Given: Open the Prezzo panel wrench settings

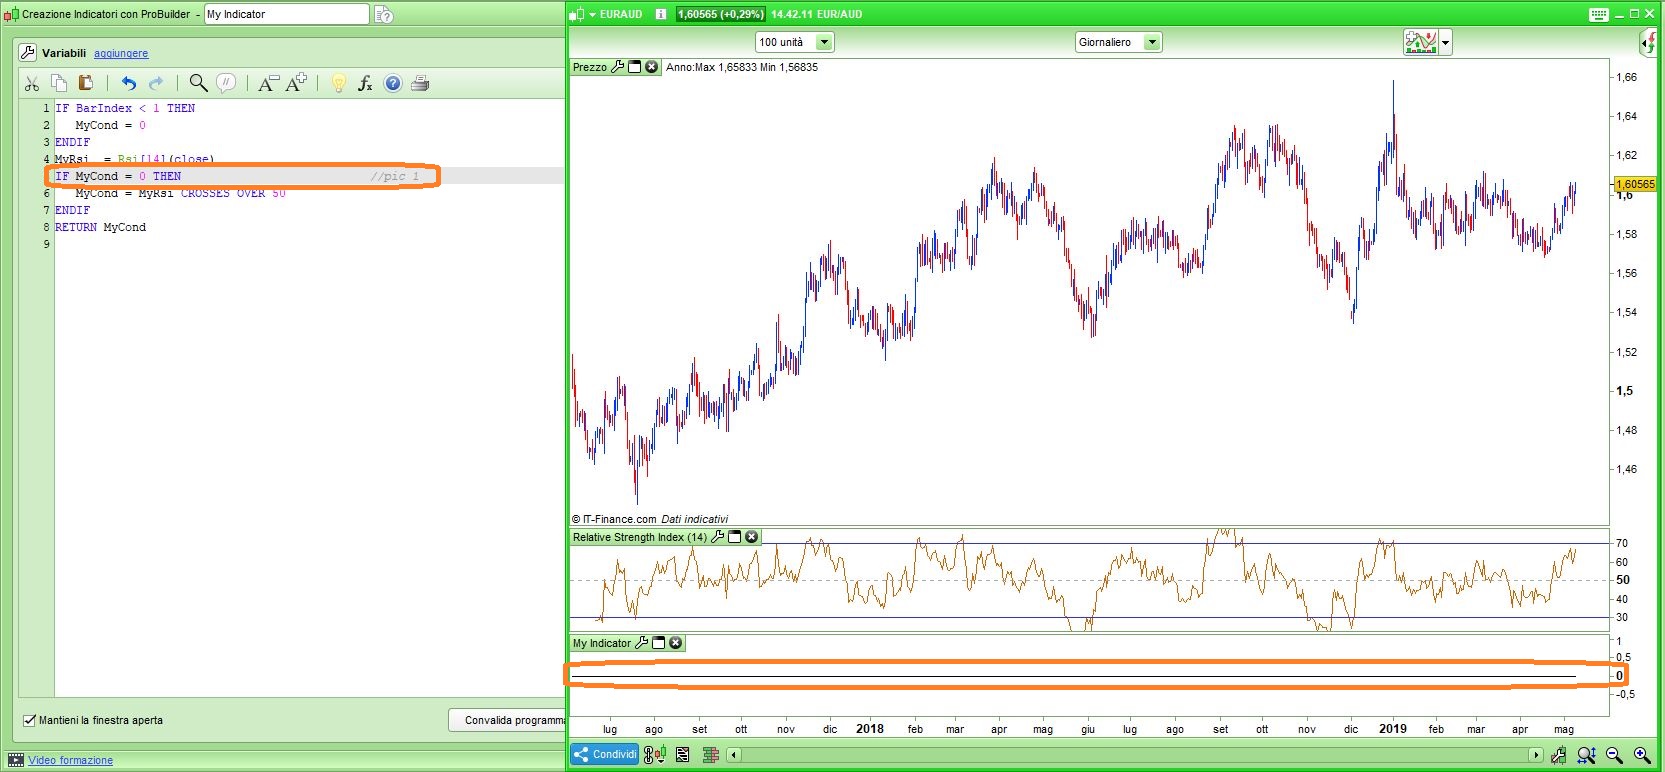Looking at the screenshot, I should coord(617,67).
